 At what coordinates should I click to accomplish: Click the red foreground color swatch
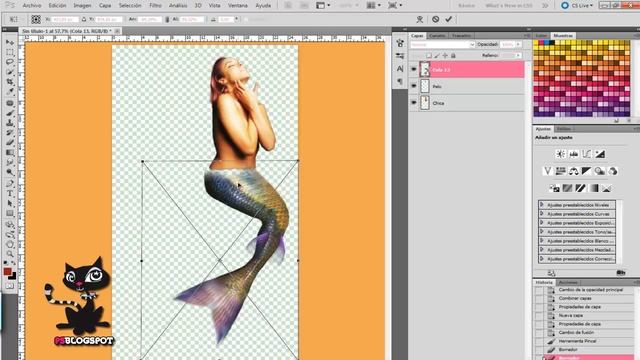click(7, 271)
